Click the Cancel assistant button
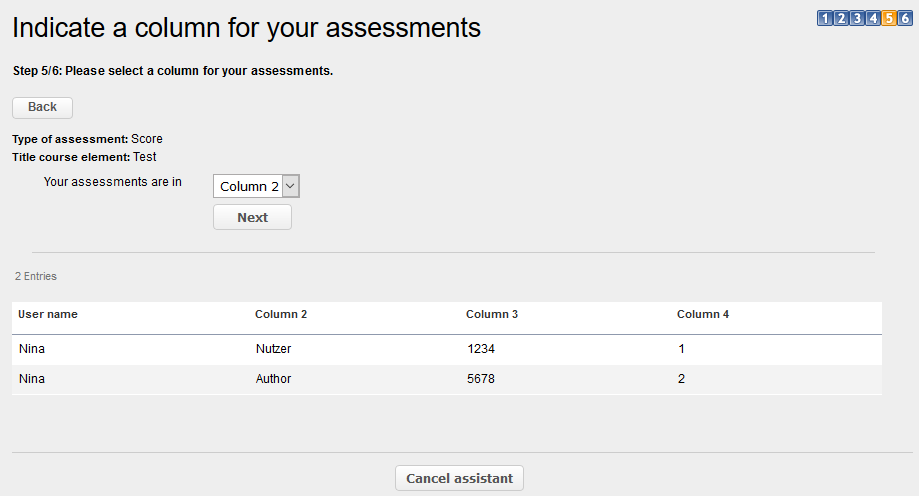Screen dimensions: 919x496 click(x=459, y=478)
